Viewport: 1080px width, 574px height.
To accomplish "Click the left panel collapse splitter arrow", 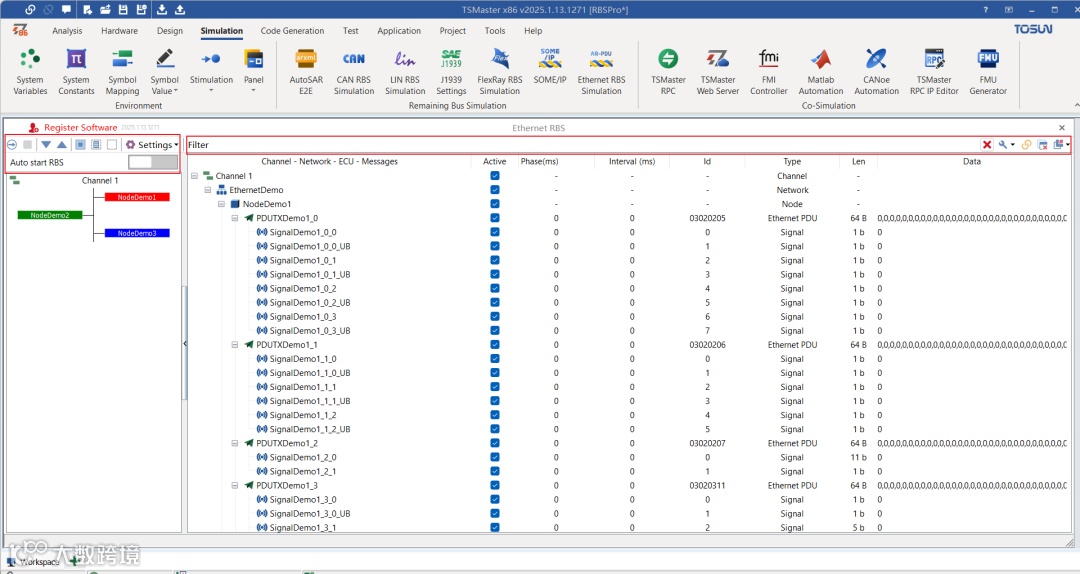I will point(185,343).
